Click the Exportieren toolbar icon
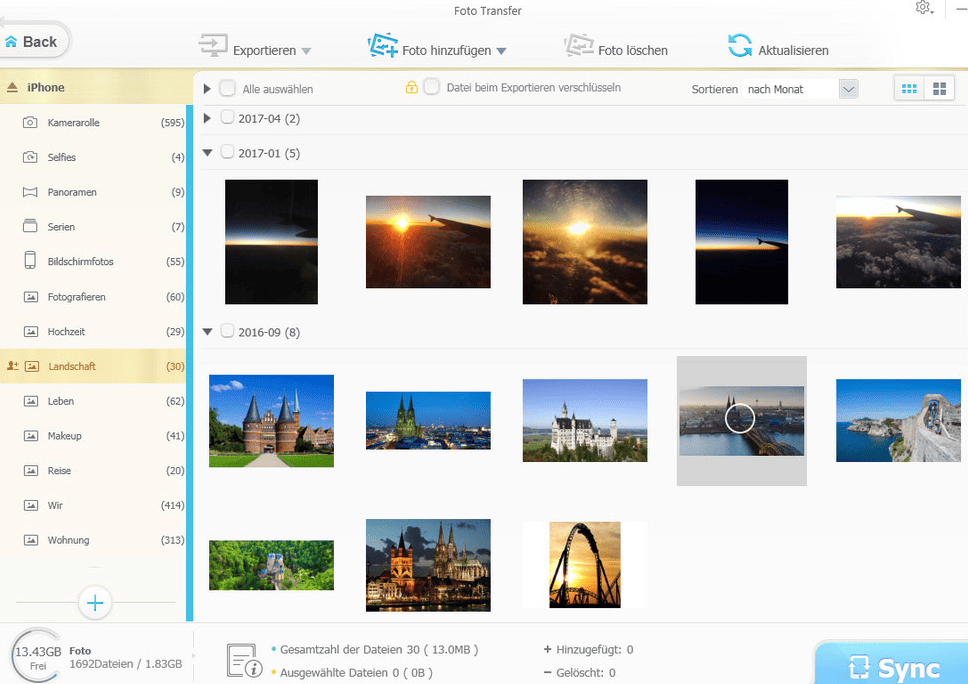Screen dimensions: 968x684 click(214, 48)
